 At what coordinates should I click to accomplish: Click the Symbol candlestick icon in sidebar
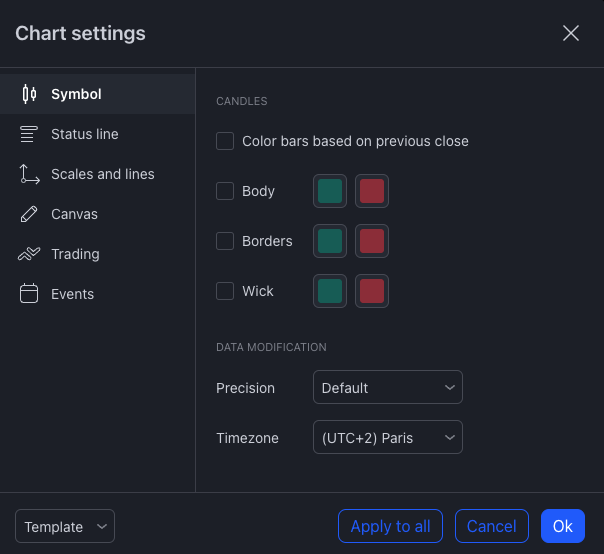click(29, 94)
